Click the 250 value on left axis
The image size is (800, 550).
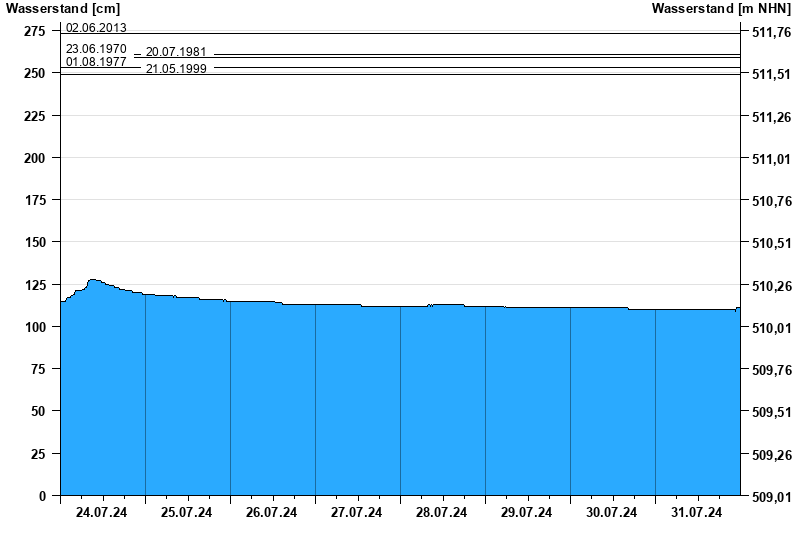tap(35, 74)
